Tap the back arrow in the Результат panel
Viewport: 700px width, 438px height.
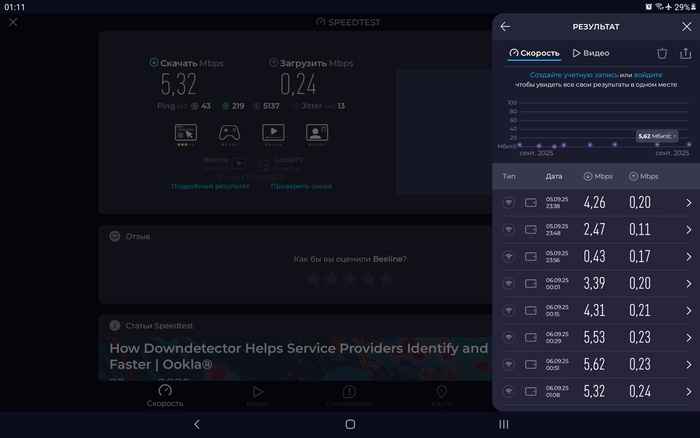tap(505, 27)
